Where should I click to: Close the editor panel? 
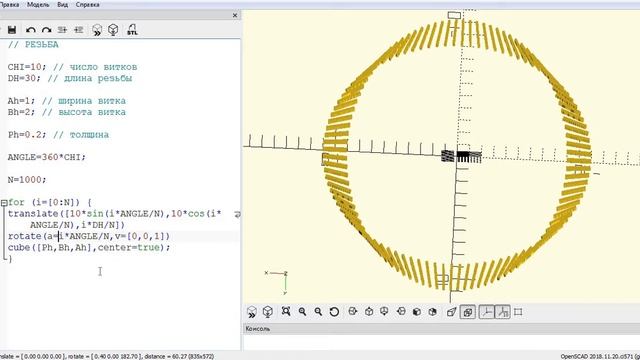[x=235, y=15]
